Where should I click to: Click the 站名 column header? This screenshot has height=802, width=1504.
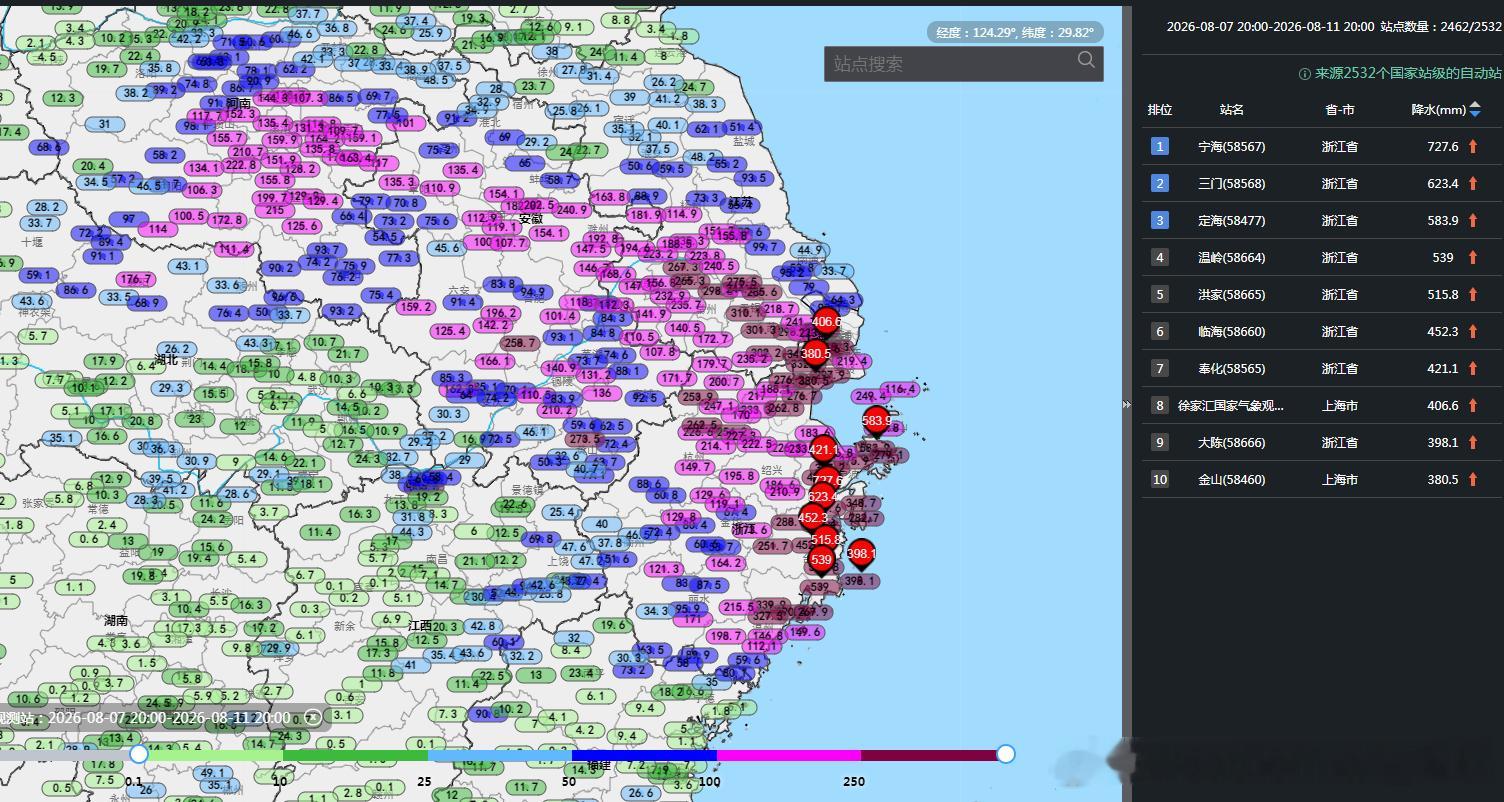pyautogui.click(x=1232, y=110)
